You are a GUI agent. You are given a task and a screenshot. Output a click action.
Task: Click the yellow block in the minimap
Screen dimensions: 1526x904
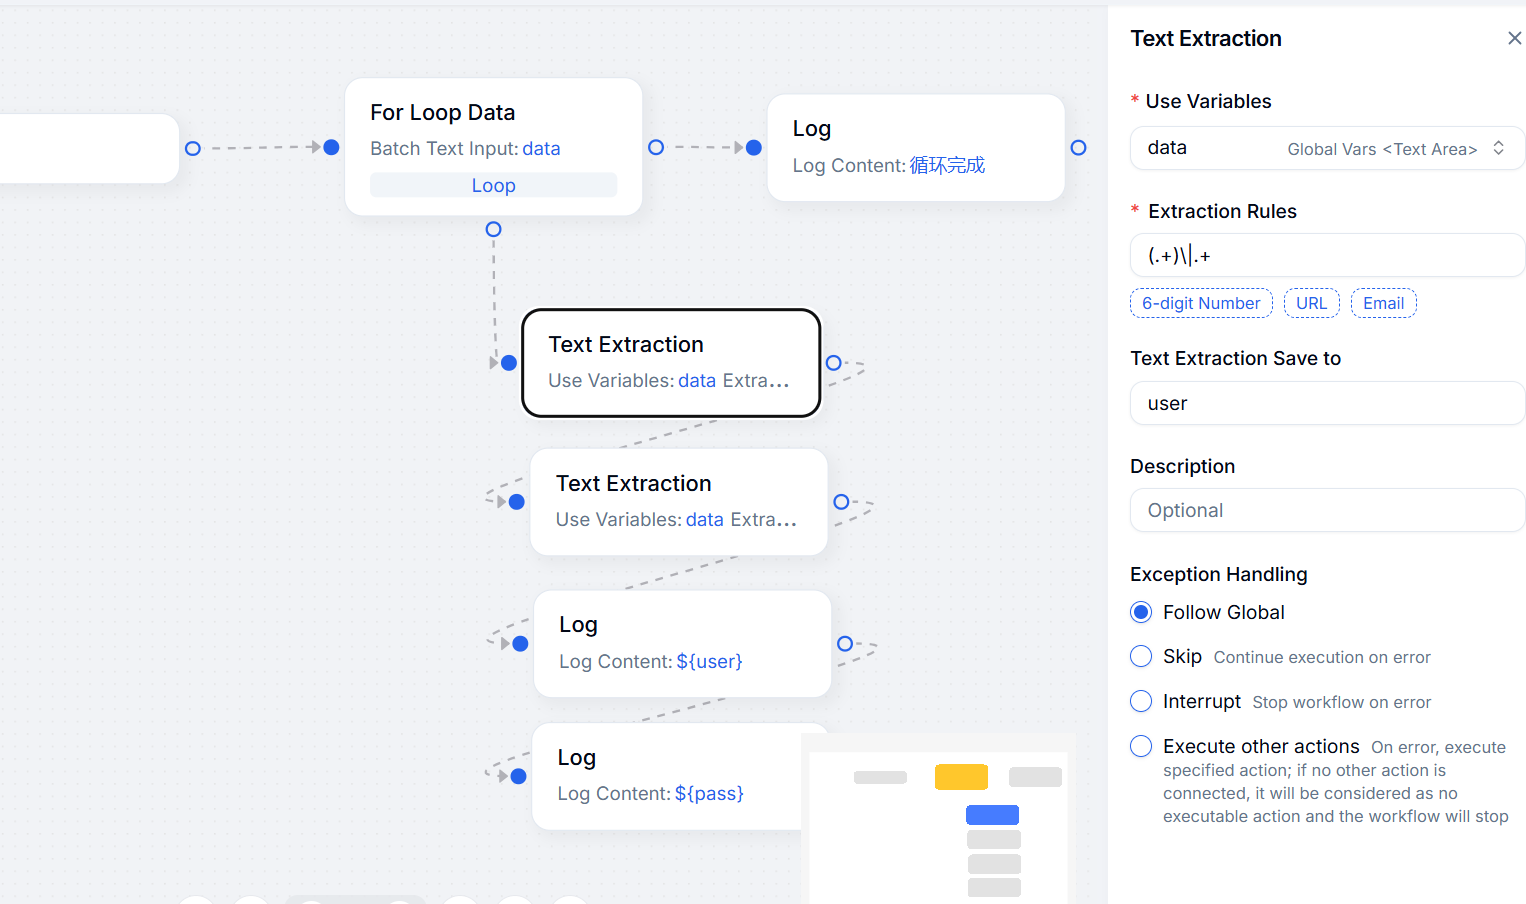[x=961, y=777]
